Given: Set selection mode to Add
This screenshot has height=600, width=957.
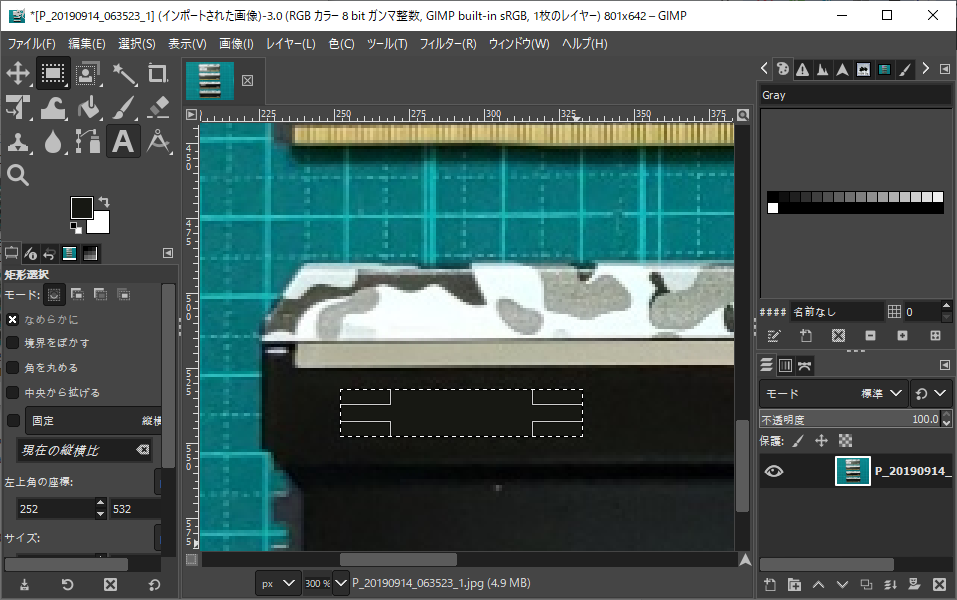Looking at the screenshot, I should tap(78, 295).
